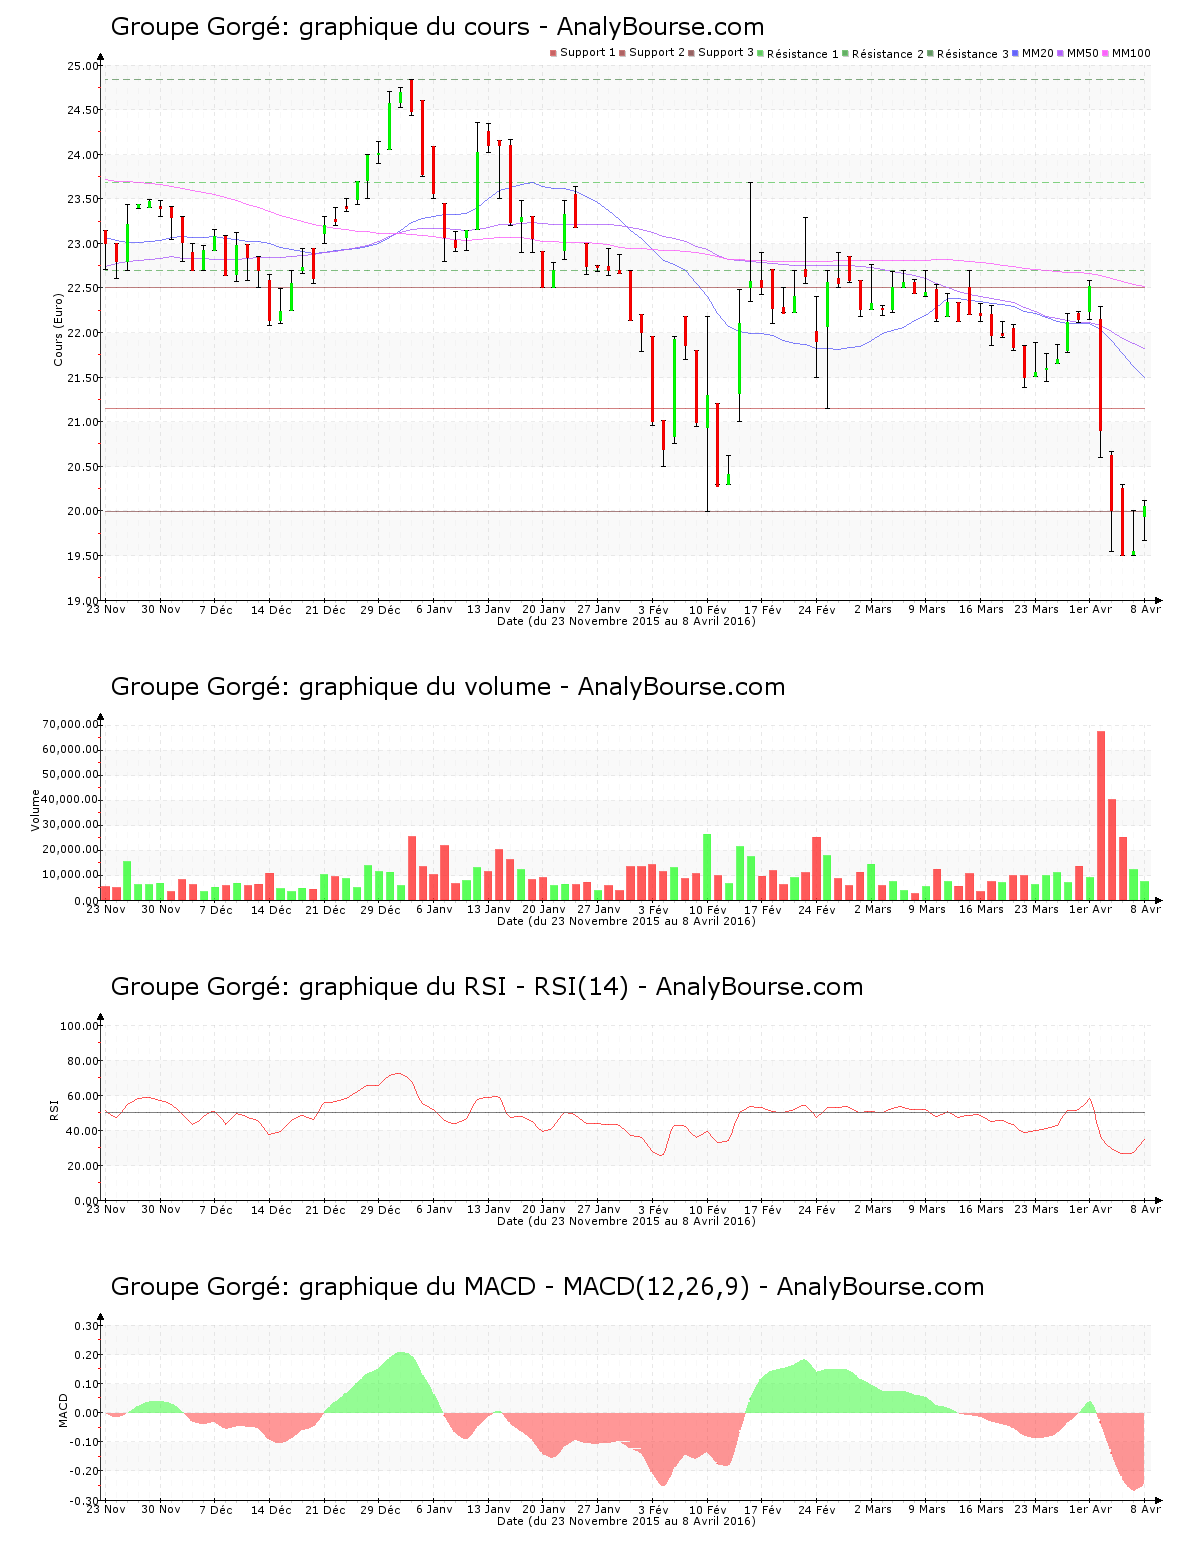Image resolution: width=1200 pixels, height=1550 pixels.
Task: Click the 0.30 MACD axis label
Action: click(x=88, y=1326)
